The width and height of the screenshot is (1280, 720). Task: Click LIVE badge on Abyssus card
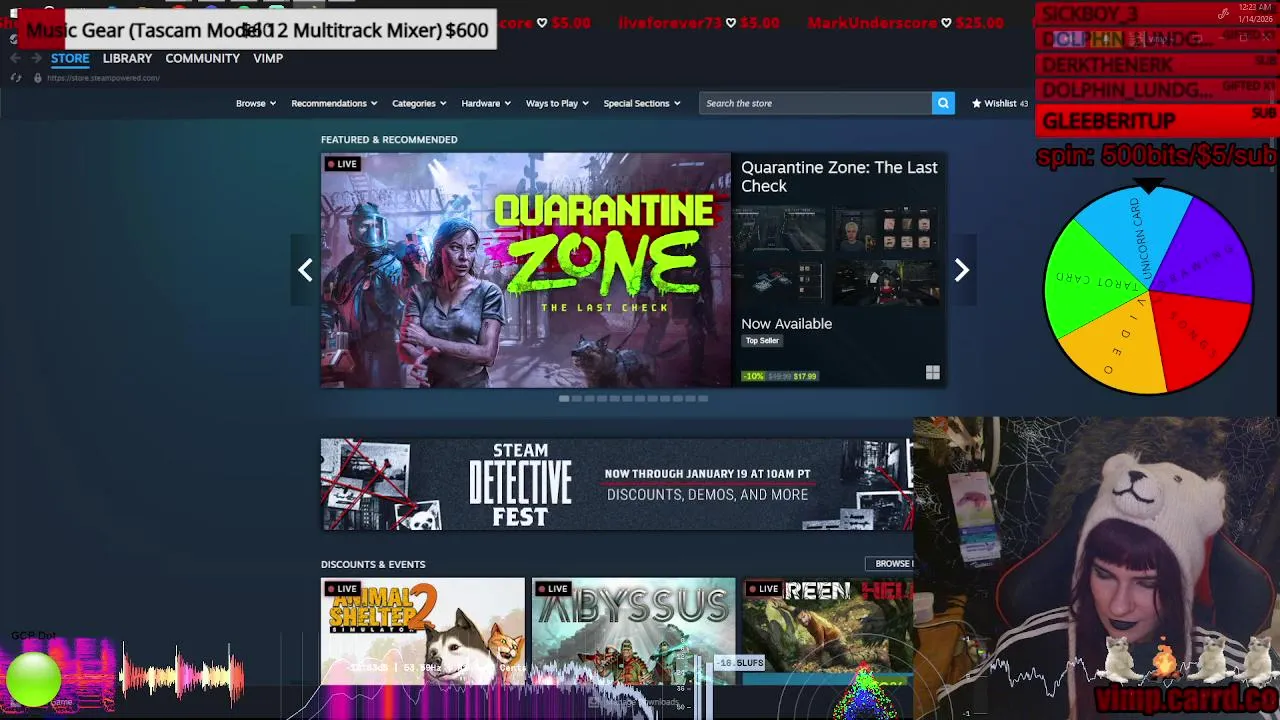(x=553, y=589)
